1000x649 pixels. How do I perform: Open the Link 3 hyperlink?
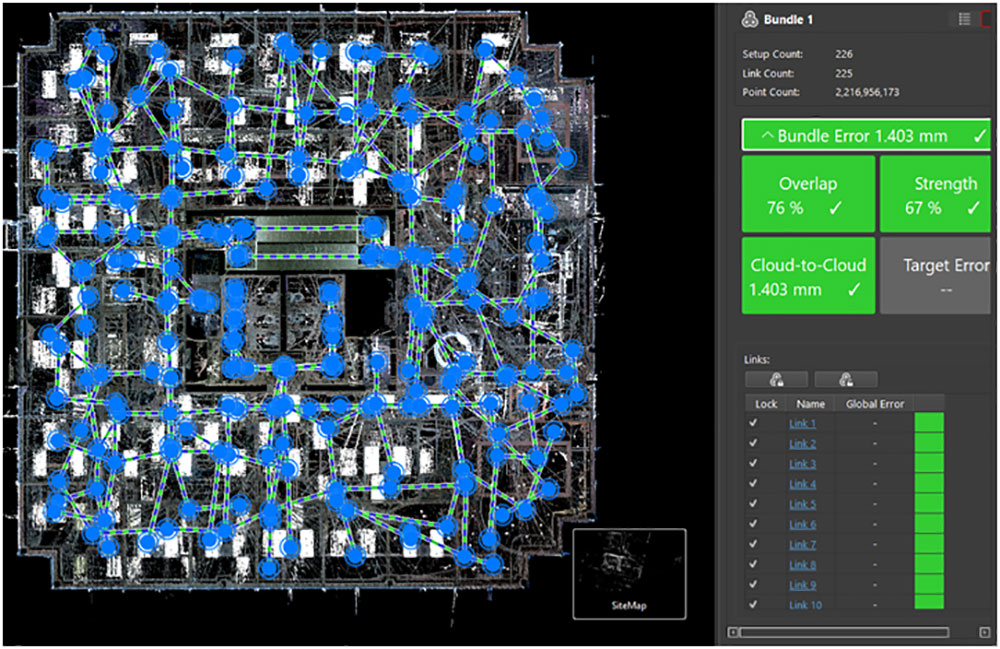coord(802,464)
